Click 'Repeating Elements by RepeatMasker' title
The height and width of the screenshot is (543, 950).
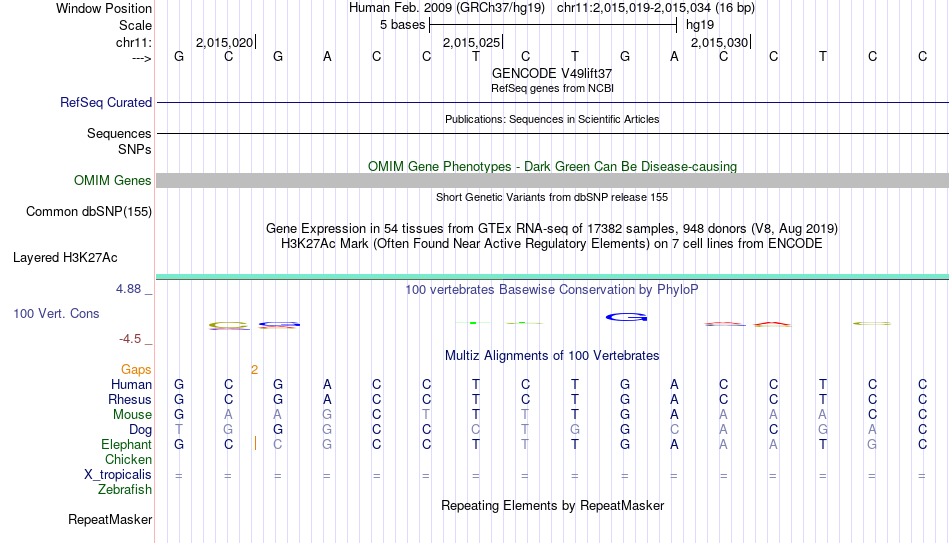point(553,505)
